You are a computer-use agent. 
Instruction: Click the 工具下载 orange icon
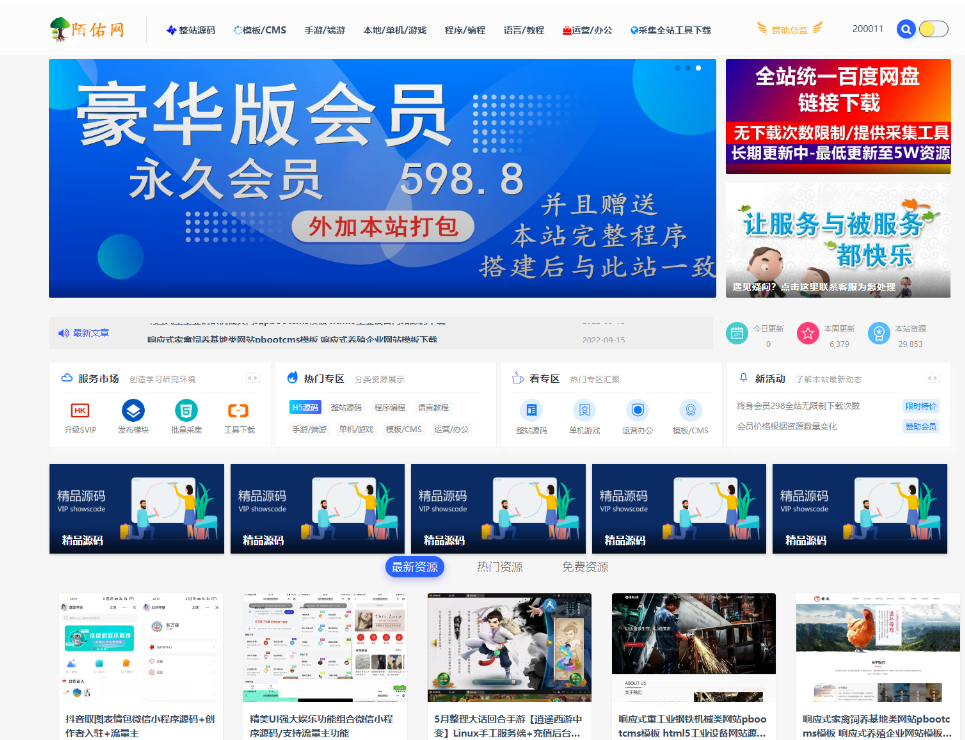pyautogui.click(x=238, y=410)
